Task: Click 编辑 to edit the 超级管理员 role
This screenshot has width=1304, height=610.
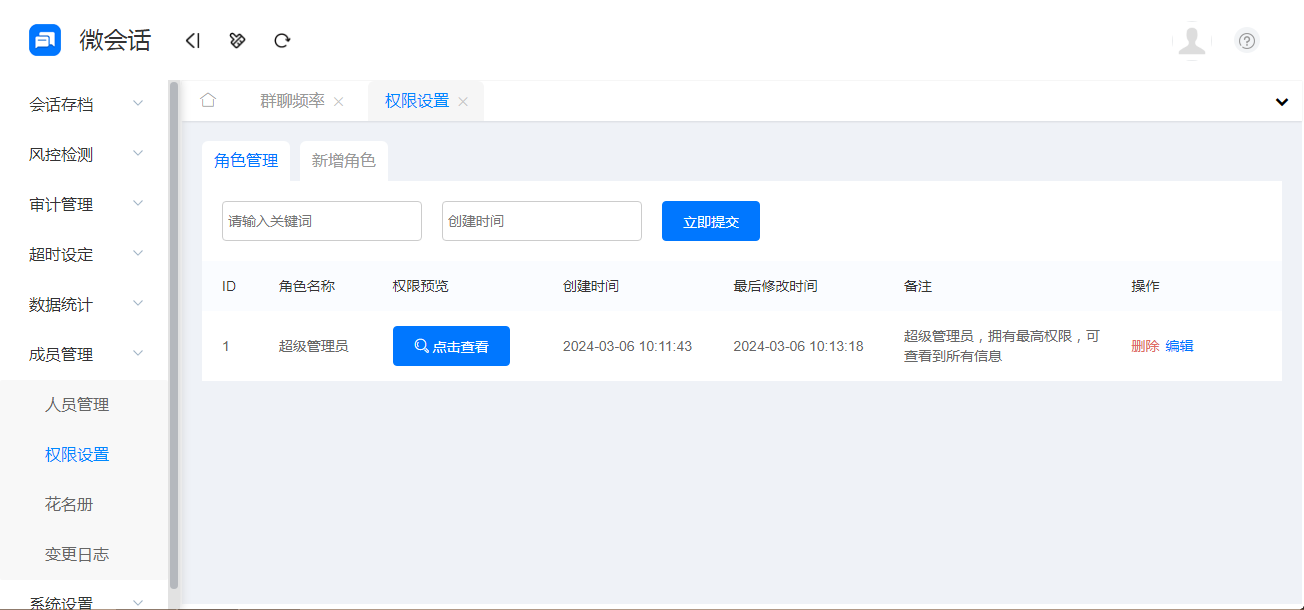Action: pos(1180,345)
